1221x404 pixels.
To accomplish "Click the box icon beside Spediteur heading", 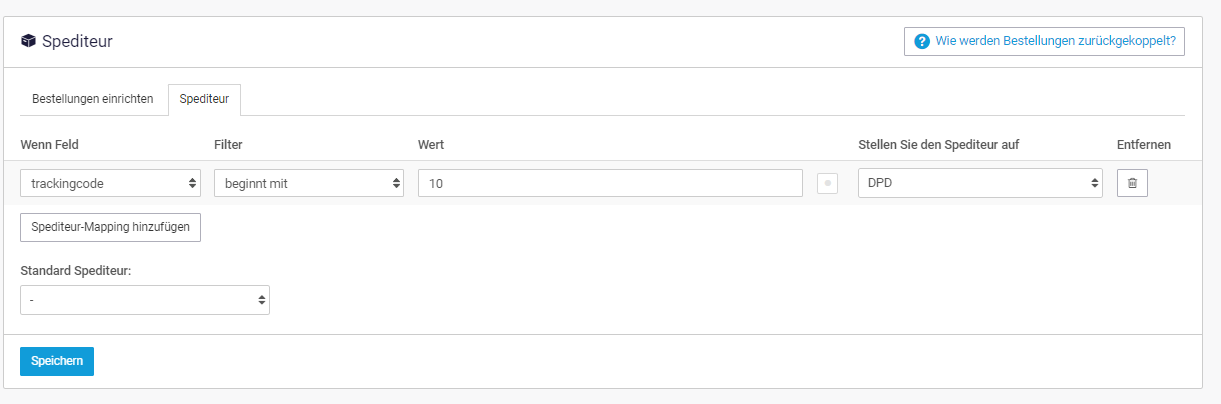I will point(28,41).
